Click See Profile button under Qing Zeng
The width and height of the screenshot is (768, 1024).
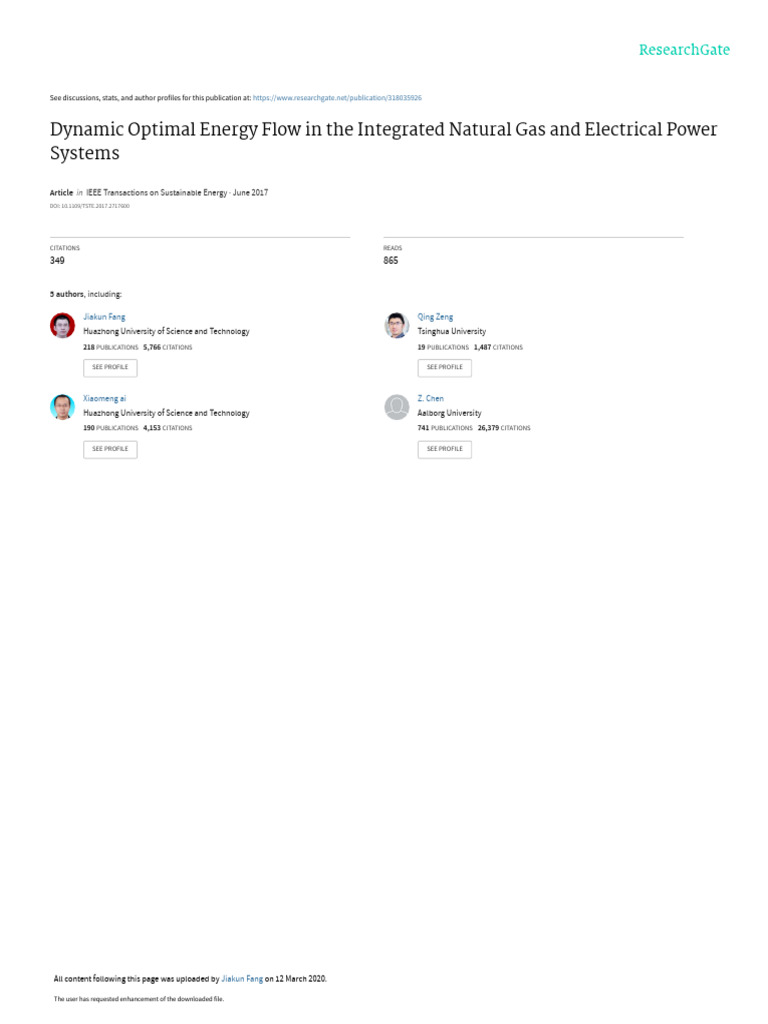point(445,368)
